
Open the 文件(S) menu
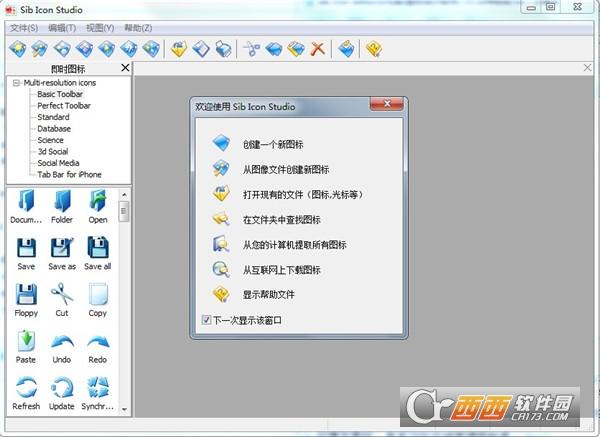24,28
